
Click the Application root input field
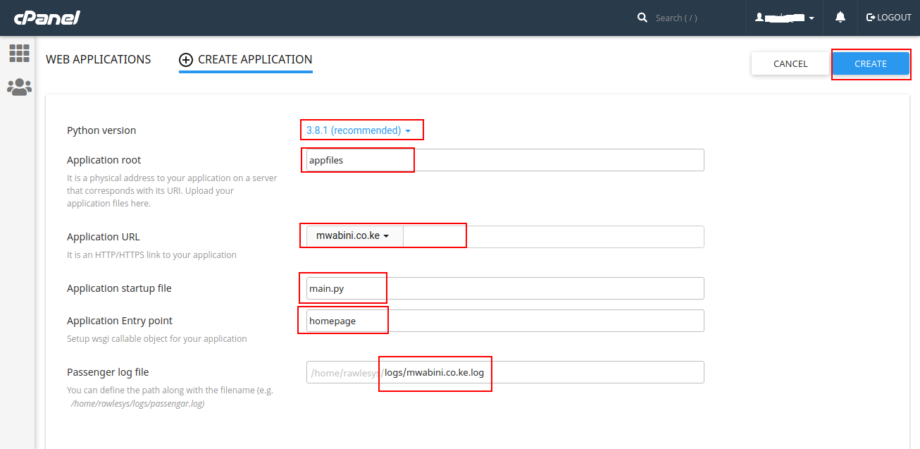click(503, 160)
